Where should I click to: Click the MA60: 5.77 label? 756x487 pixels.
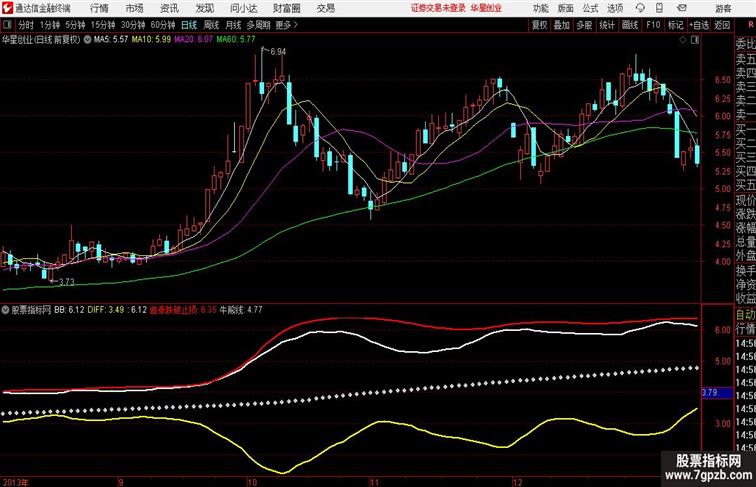pos(236,40)
